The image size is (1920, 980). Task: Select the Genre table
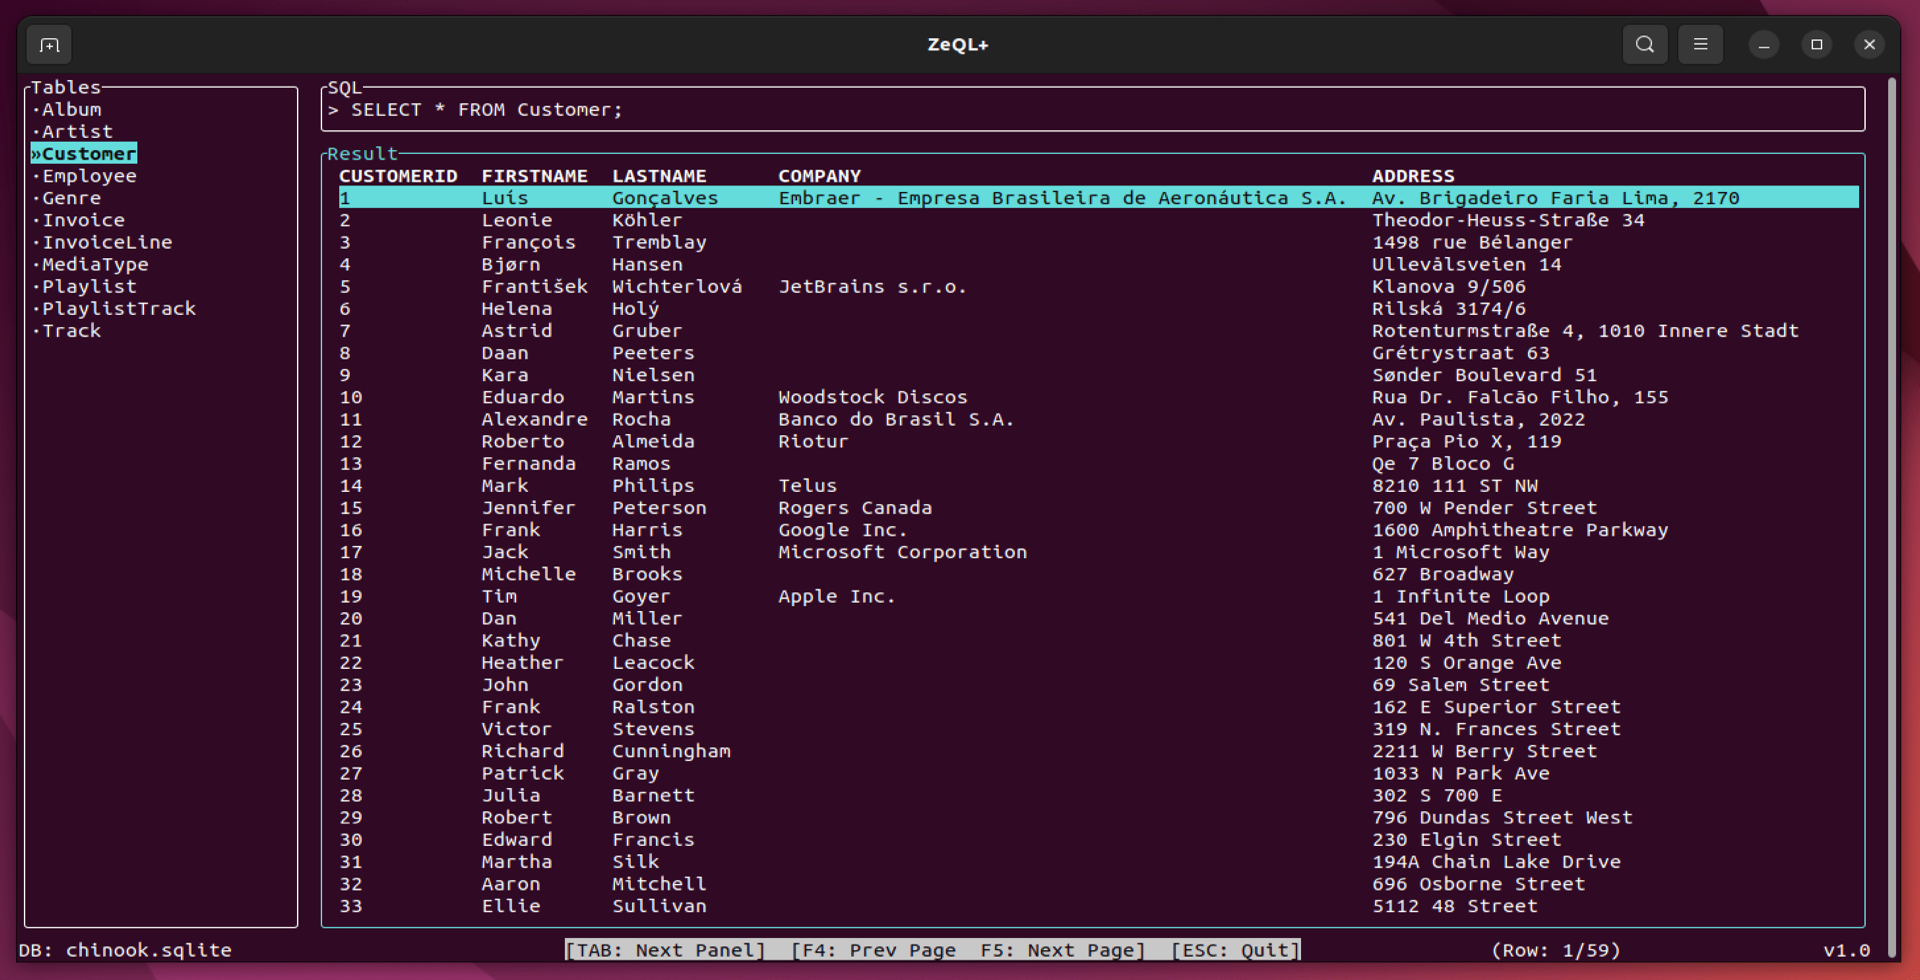pos(71,198)
